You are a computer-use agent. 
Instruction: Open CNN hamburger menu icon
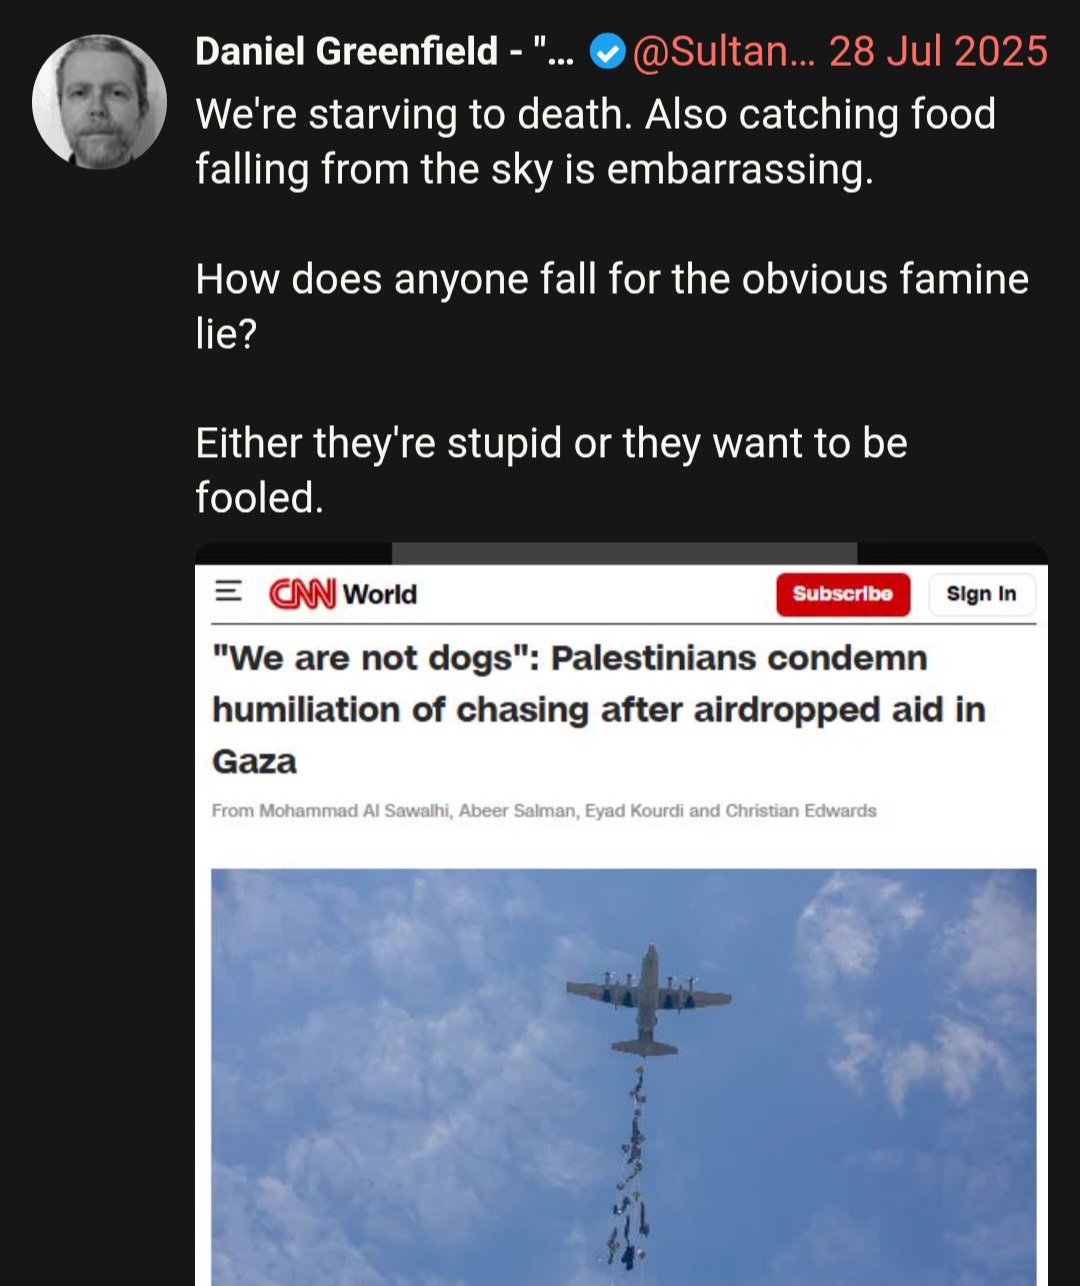229,592
